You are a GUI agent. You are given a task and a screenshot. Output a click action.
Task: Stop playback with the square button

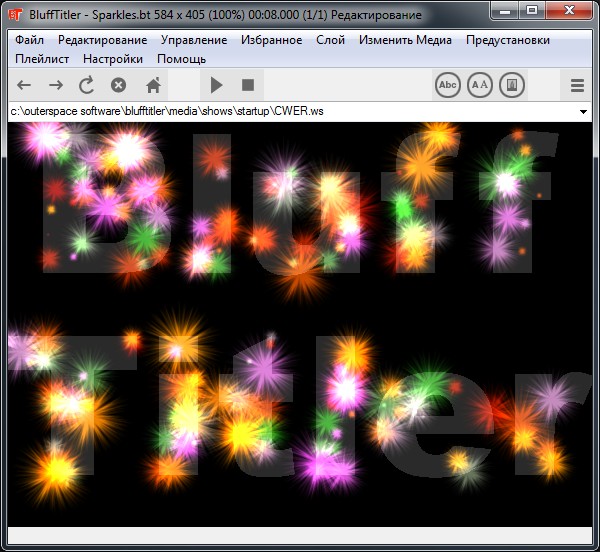click(x=248, y=86)
